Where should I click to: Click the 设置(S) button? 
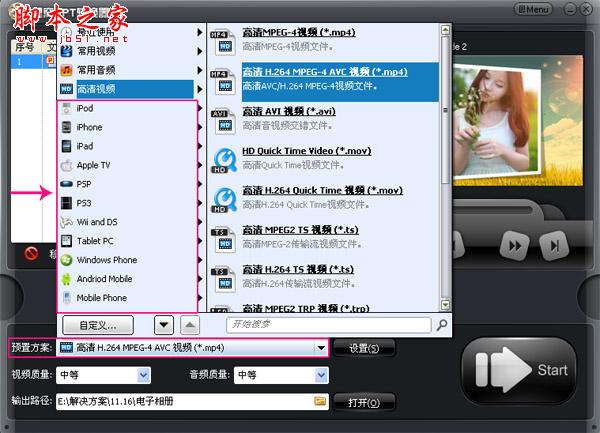[x=364, y=348]
